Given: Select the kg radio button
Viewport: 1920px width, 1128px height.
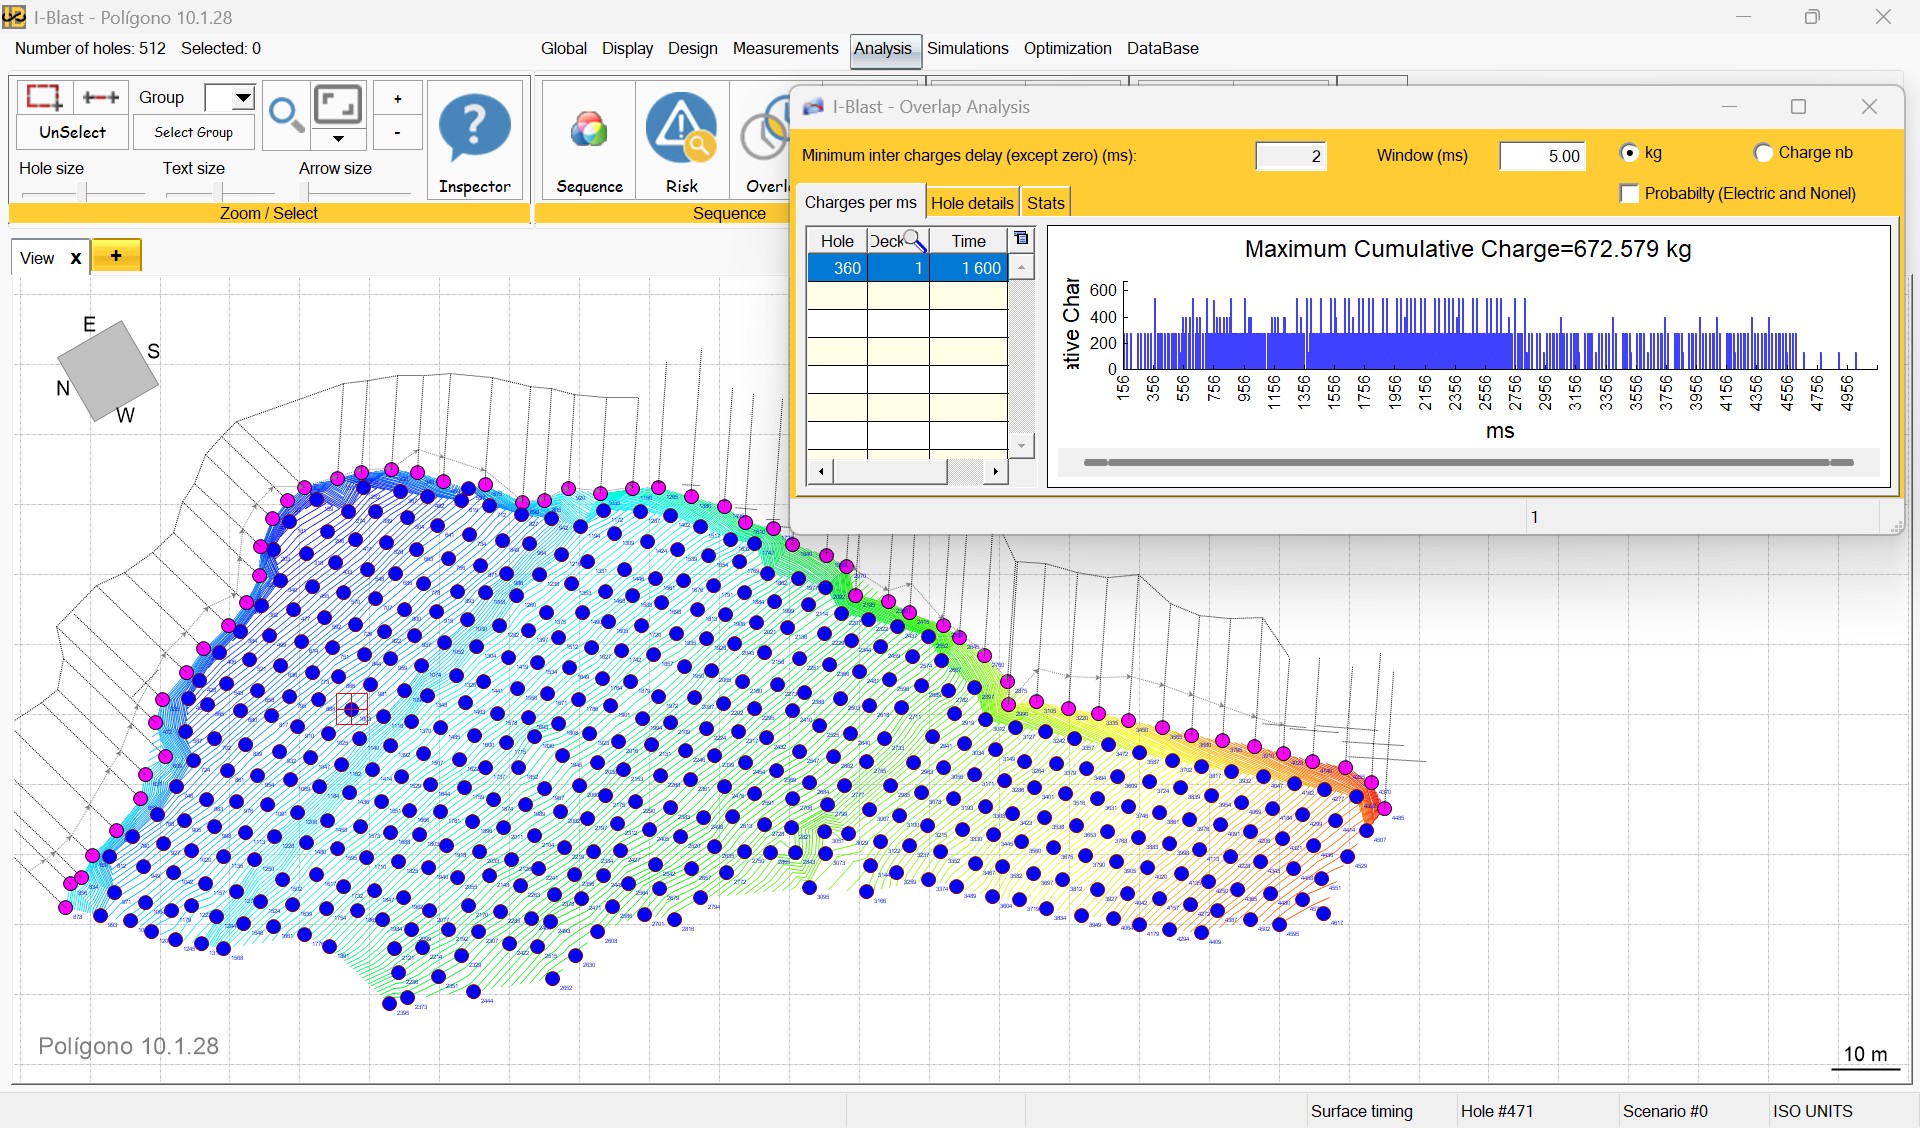Looking at the screenshot, I should pos(1632,153).
